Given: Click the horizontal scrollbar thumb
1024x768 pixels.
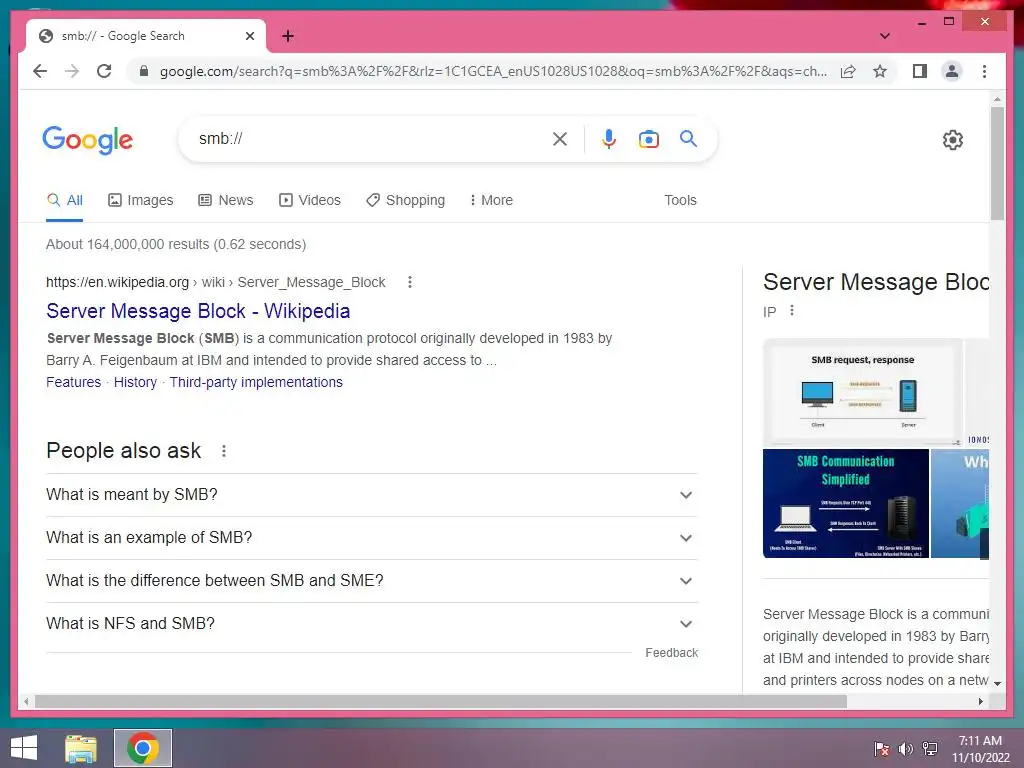Looking at the screenshot, I should 441,701.
